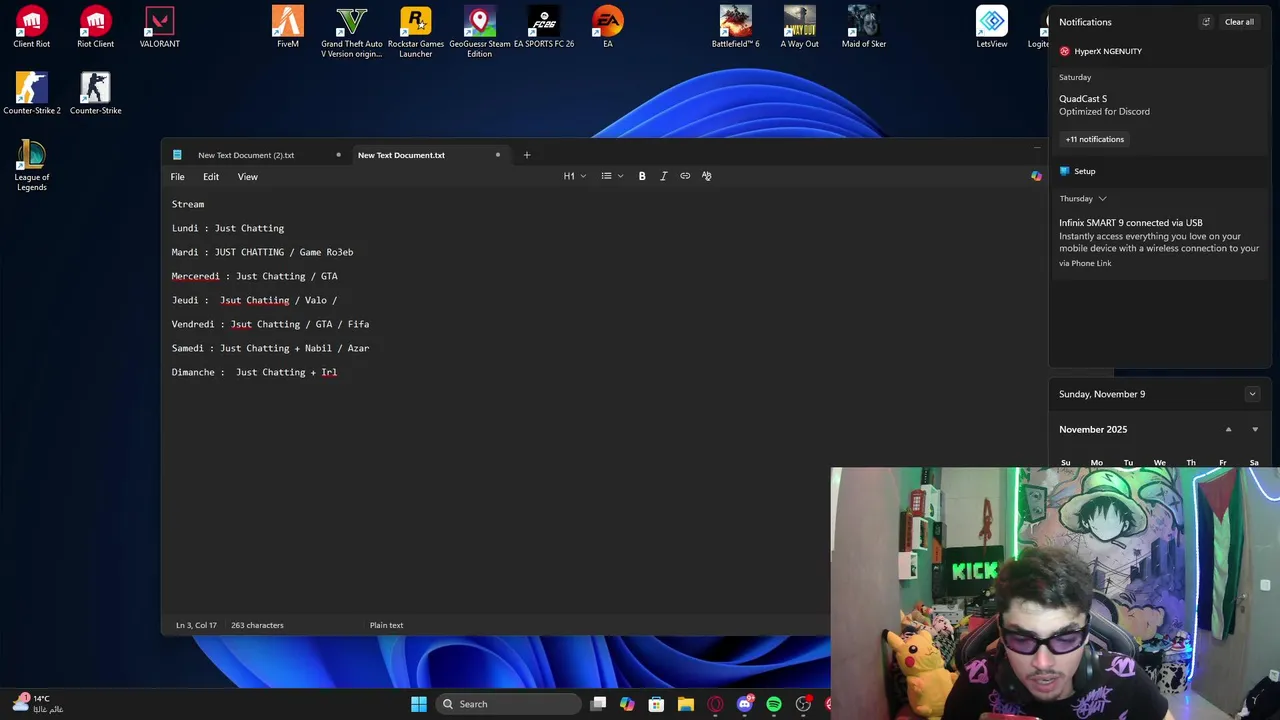
Task: Insert a link using the toolbar link icon
Action: point(685,176)
